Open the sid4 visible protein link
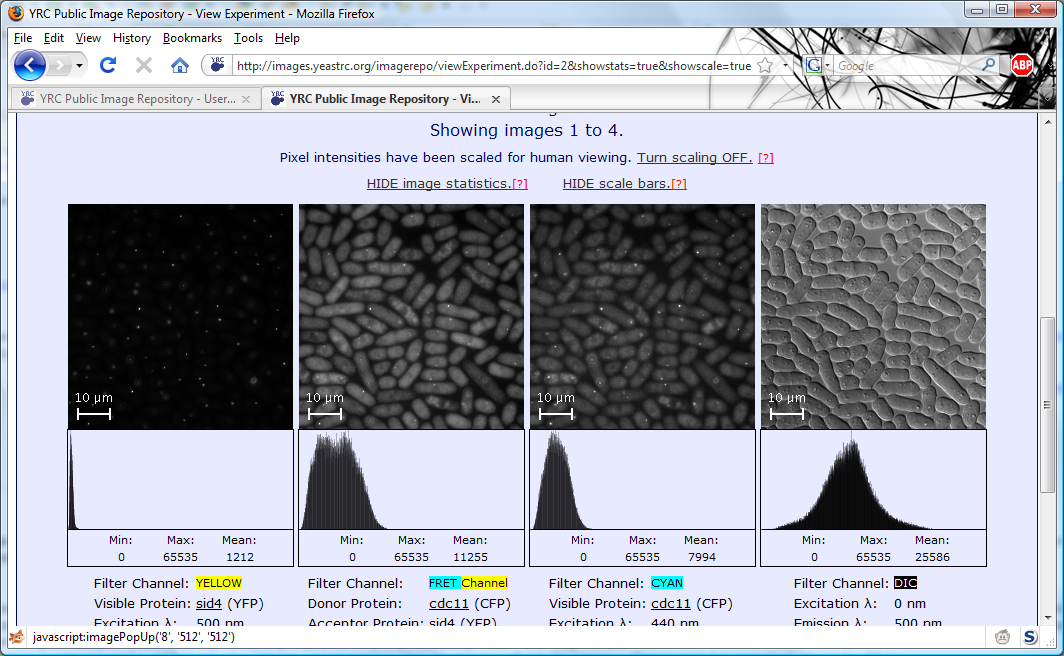Screen dimensions: 1064x656 point(208,604)
